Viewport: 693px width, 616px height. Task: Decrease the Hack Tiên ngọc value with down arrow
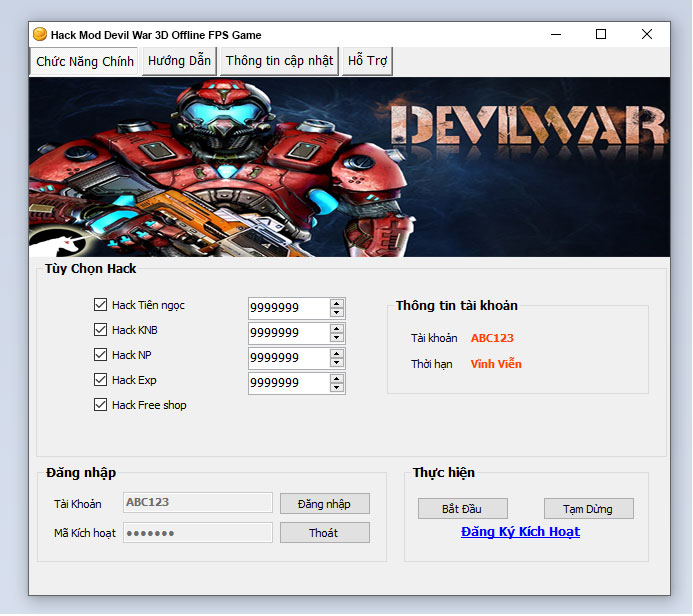coord(337,312)
